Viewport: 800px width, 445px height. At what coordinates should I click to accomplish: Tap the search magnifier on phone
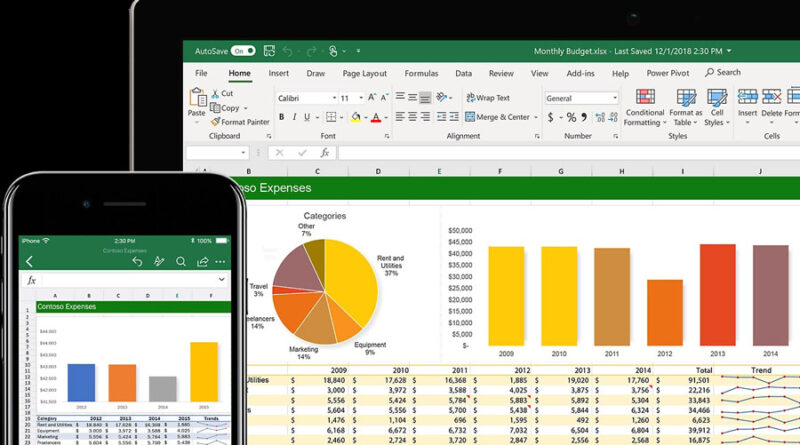[181, 261]
